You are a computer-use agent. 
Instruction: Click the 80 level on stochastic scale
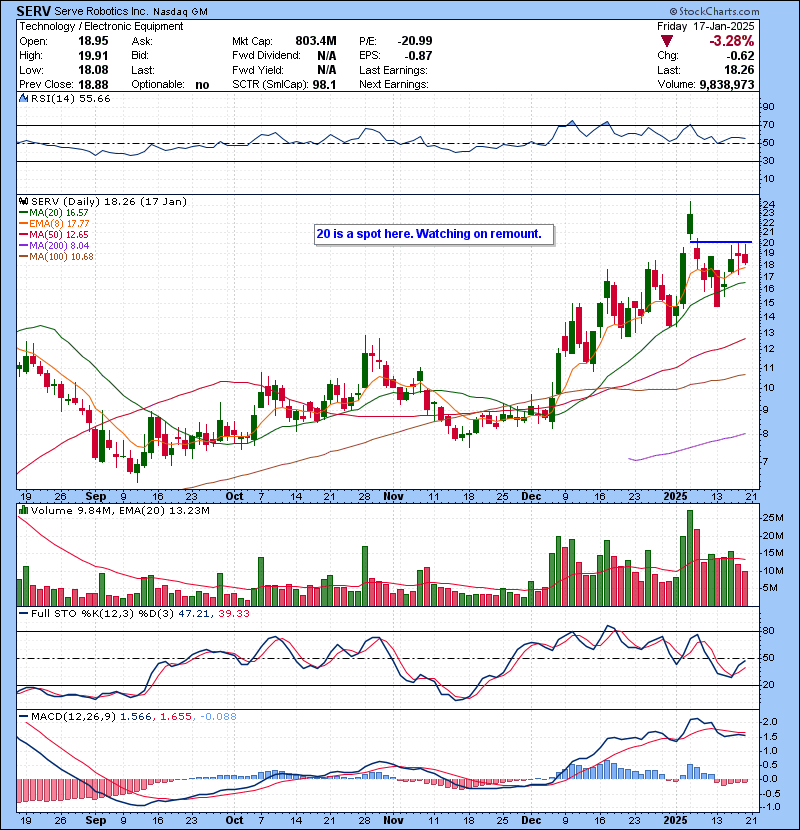point(769,631)
